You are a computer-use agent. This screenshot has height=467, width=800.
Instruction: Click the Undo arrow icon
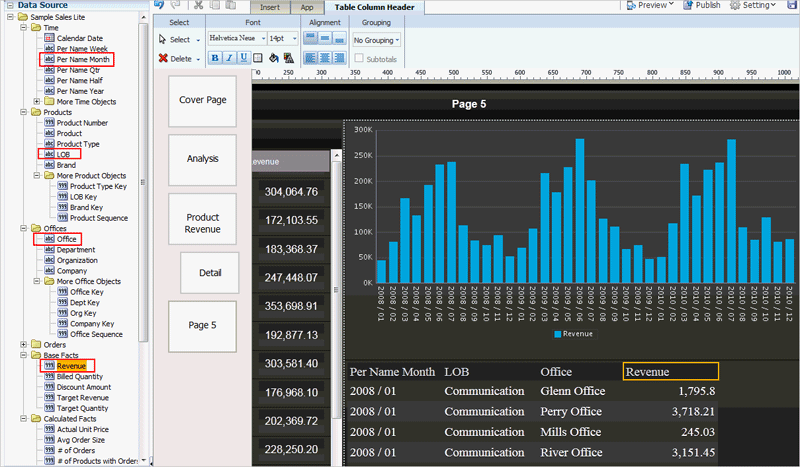tap(159, 6)
